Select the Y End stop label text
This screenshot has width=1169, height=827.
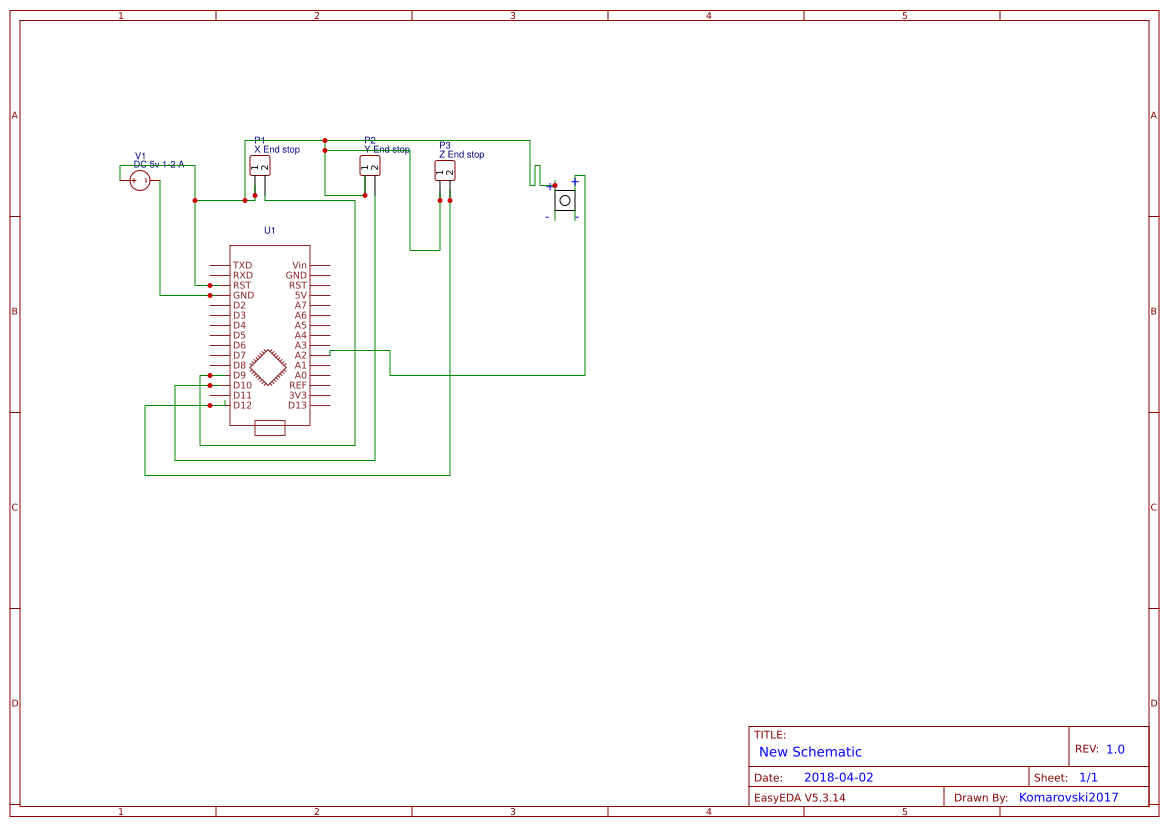[388, 148]
